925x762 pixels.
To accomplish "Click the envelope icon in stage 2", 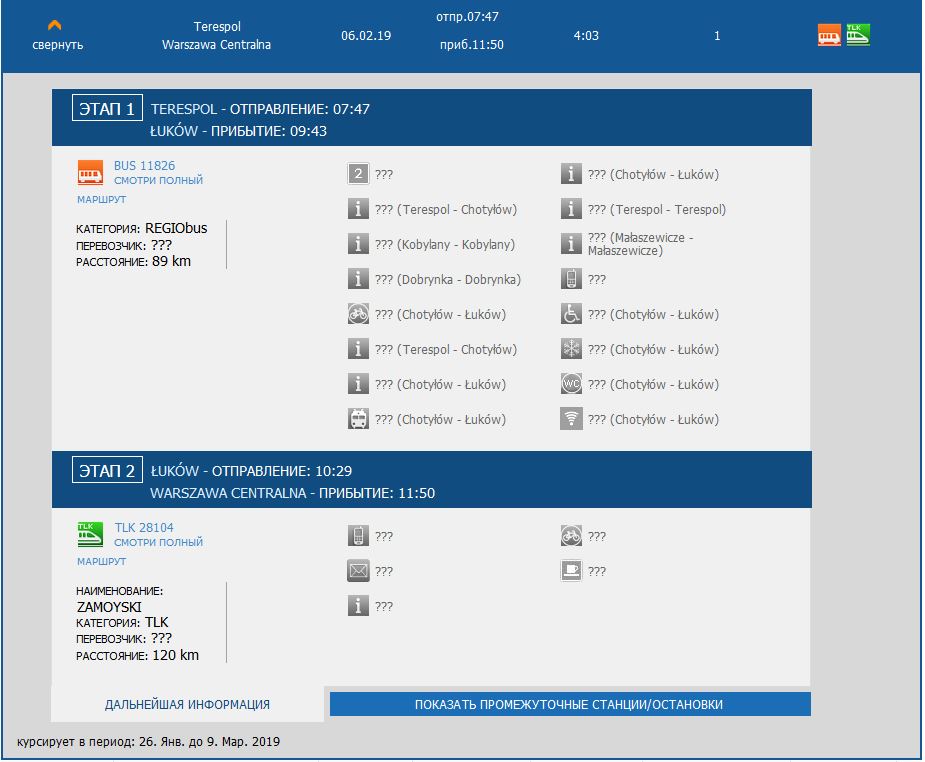I will 359,571.
